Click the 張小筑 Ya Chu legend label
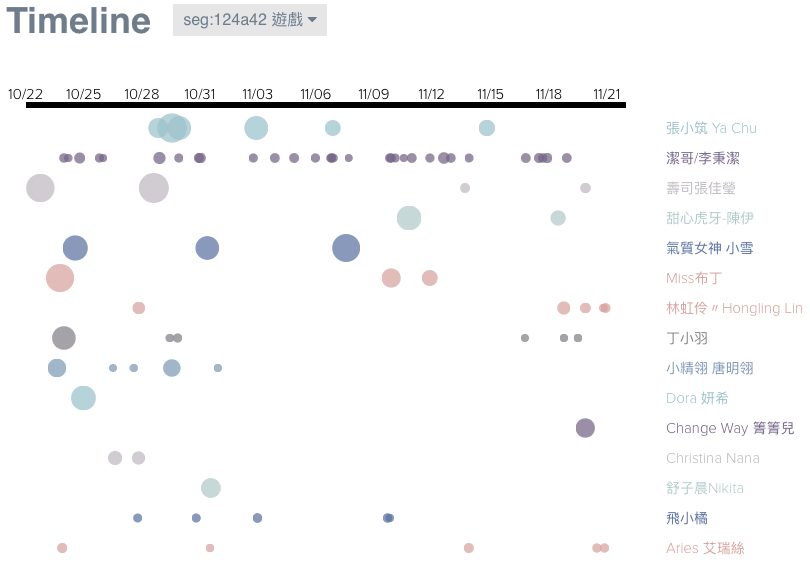This screenshot has height=563, width=810. pyautogui.click(x=711, y=128)
